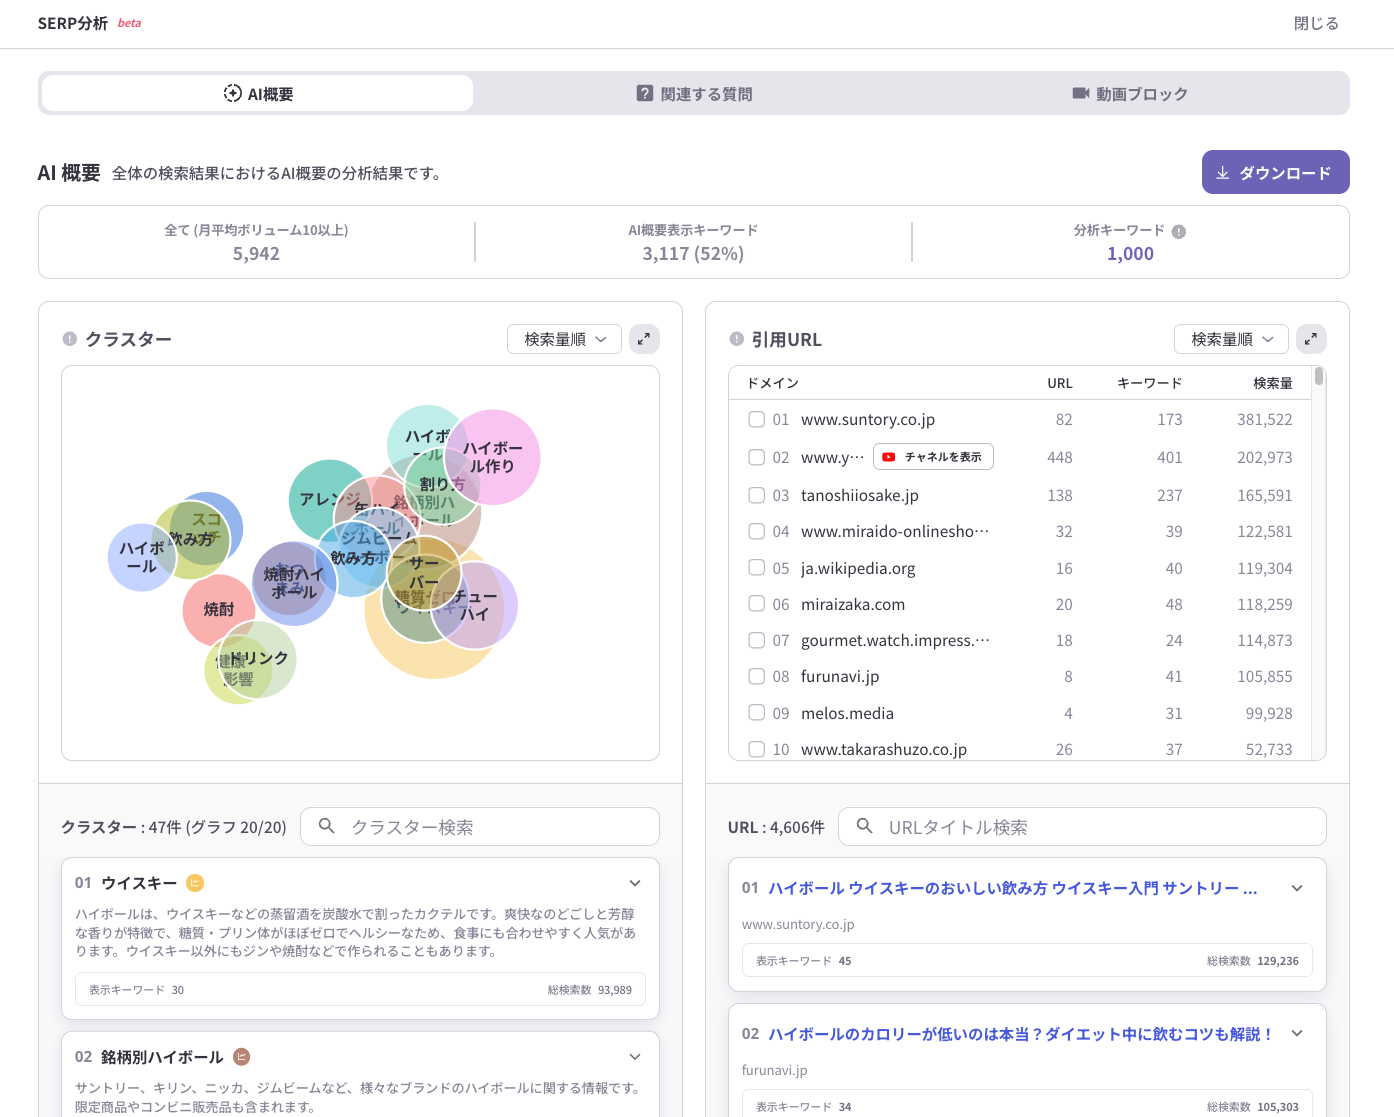
Task: Click the 分析キーワード 1,000 value
Action: 1130,253
